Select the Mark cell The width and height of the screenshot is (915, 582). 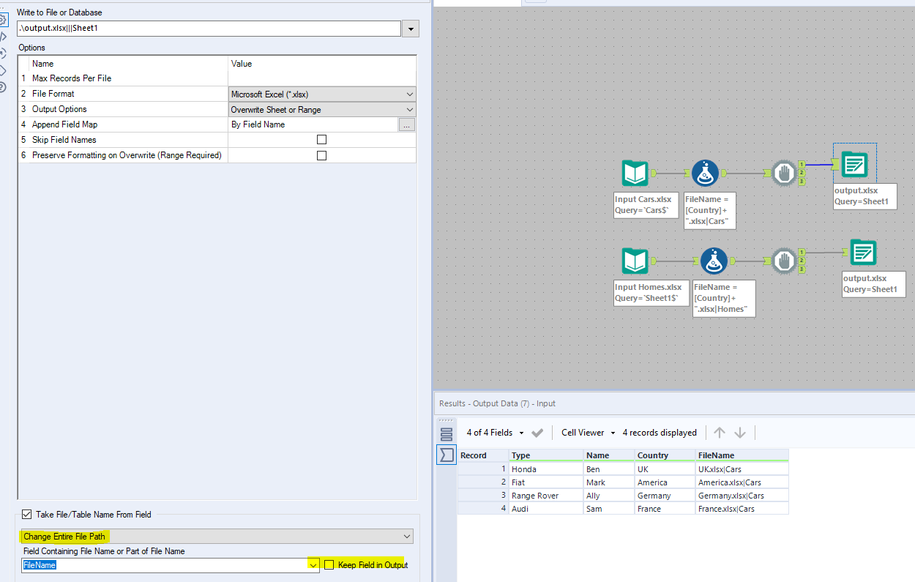coord(609,482)
